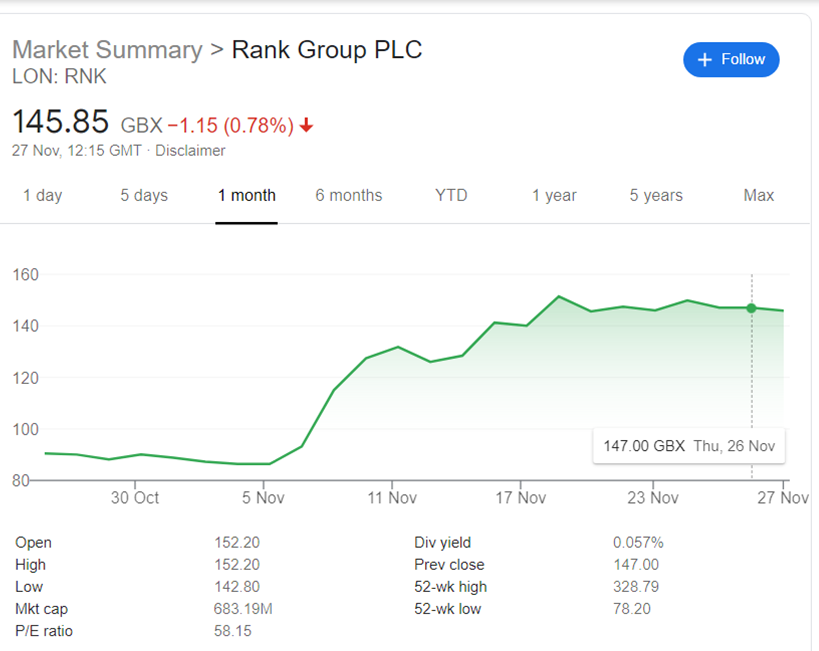Click the 145.85 current price
819x651 pixels.
[x=61, y=121]
